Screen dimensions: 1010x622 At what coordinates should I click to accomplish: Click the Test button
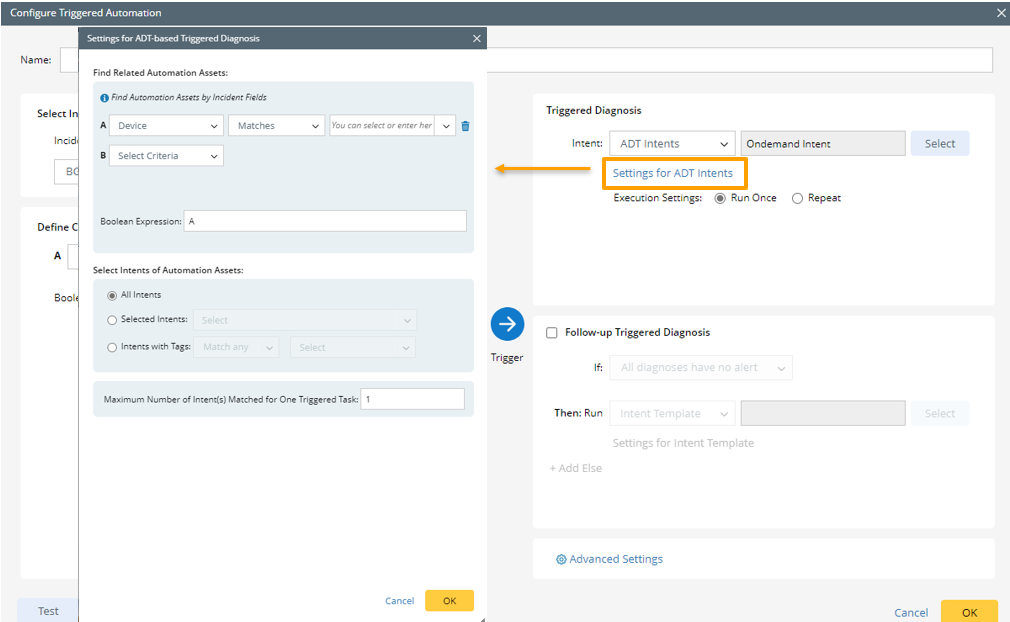pyautogui.click(x=48, y=610)
